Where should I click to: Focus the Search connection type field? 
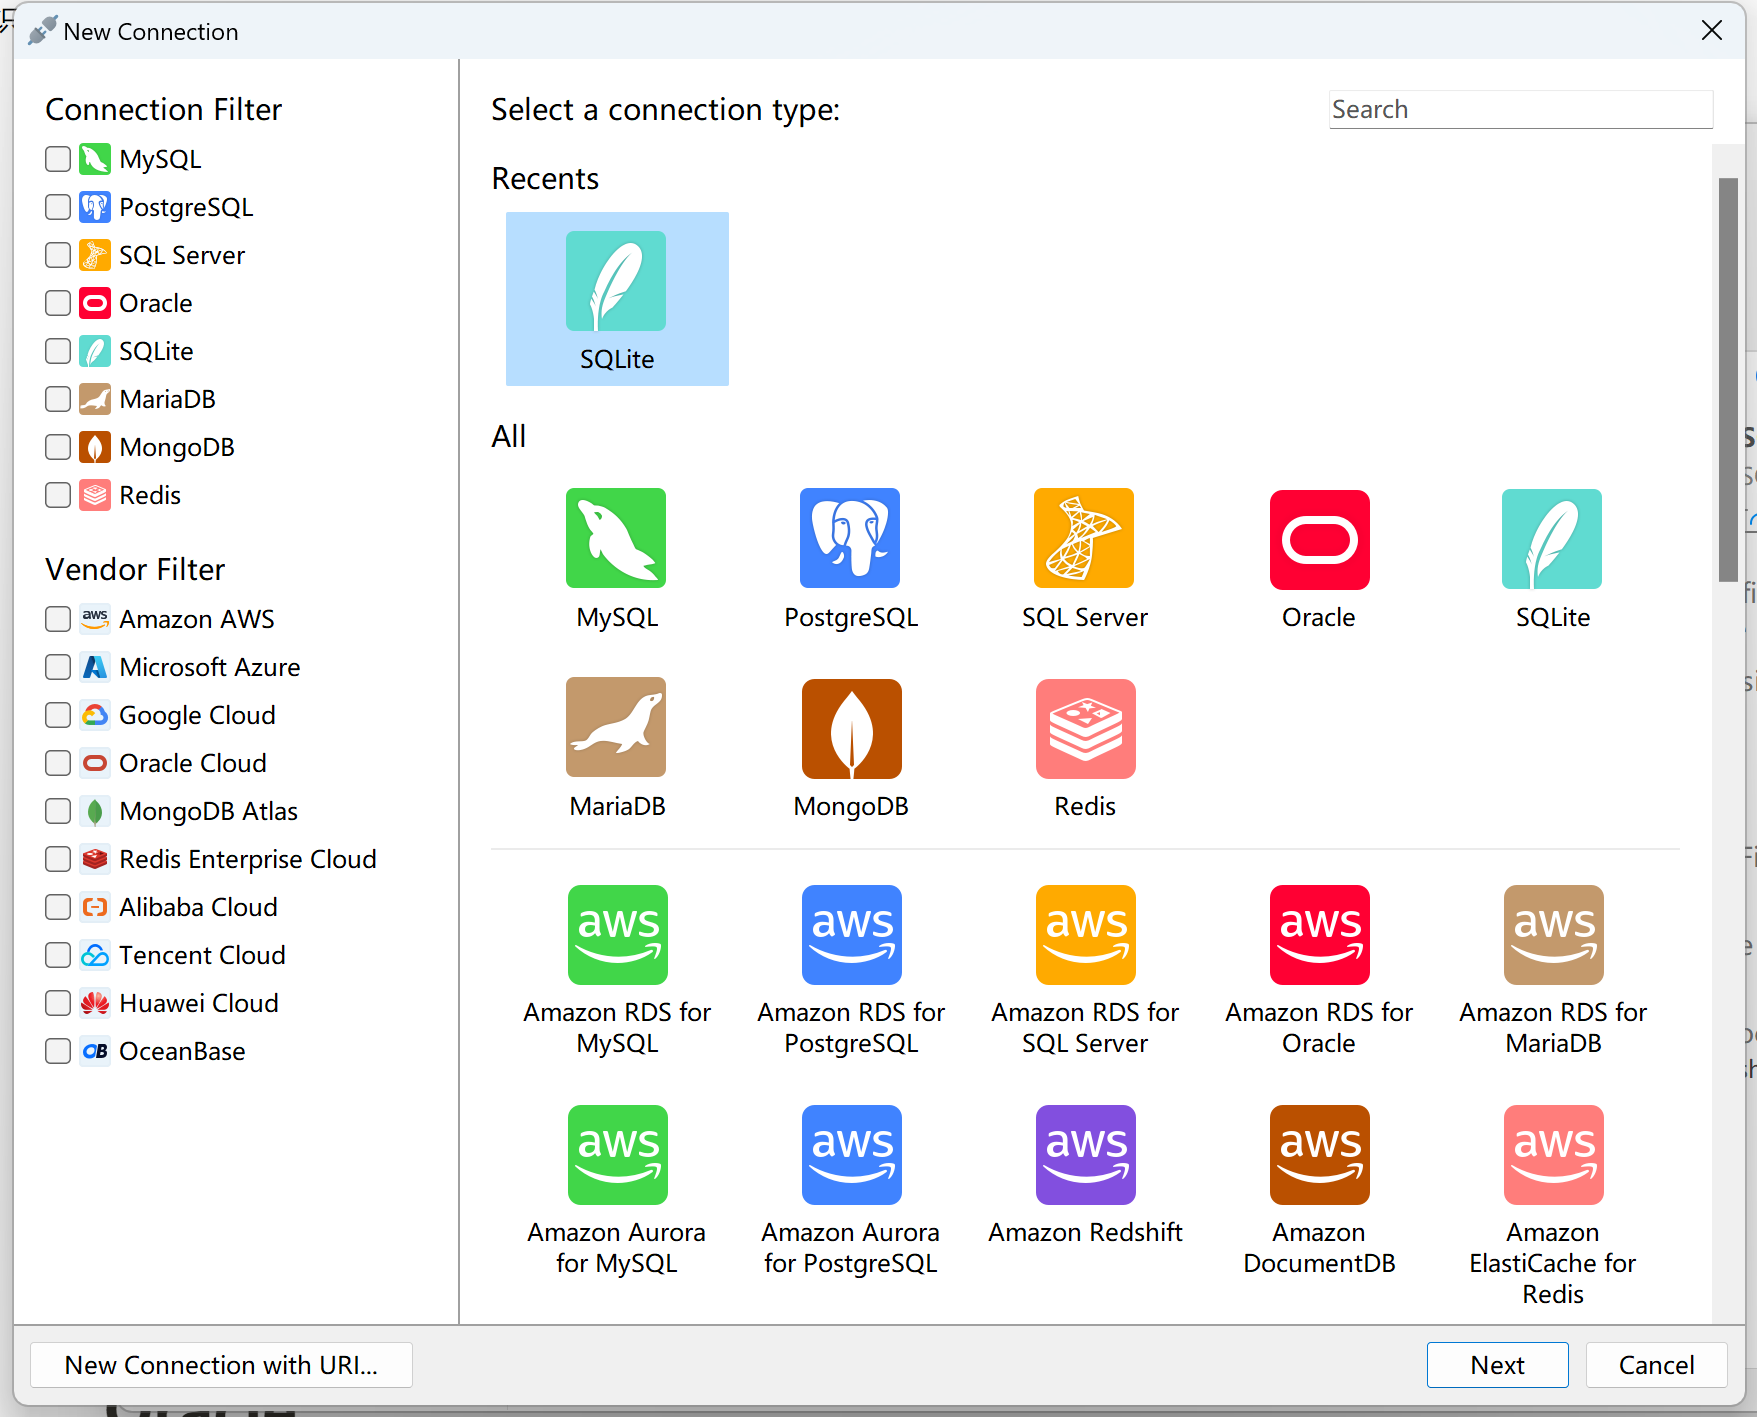coord(1520,109)
